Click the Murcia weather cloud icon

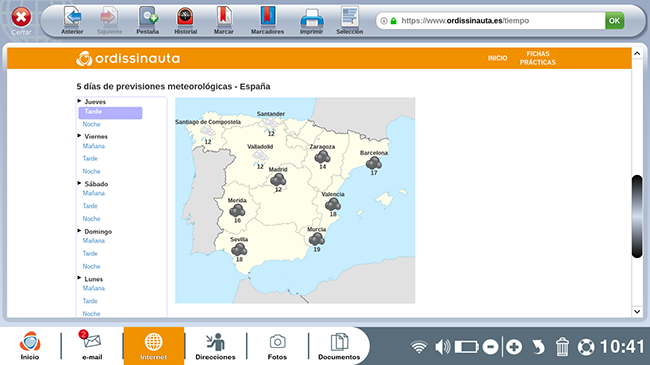click(x=317, y=239)
